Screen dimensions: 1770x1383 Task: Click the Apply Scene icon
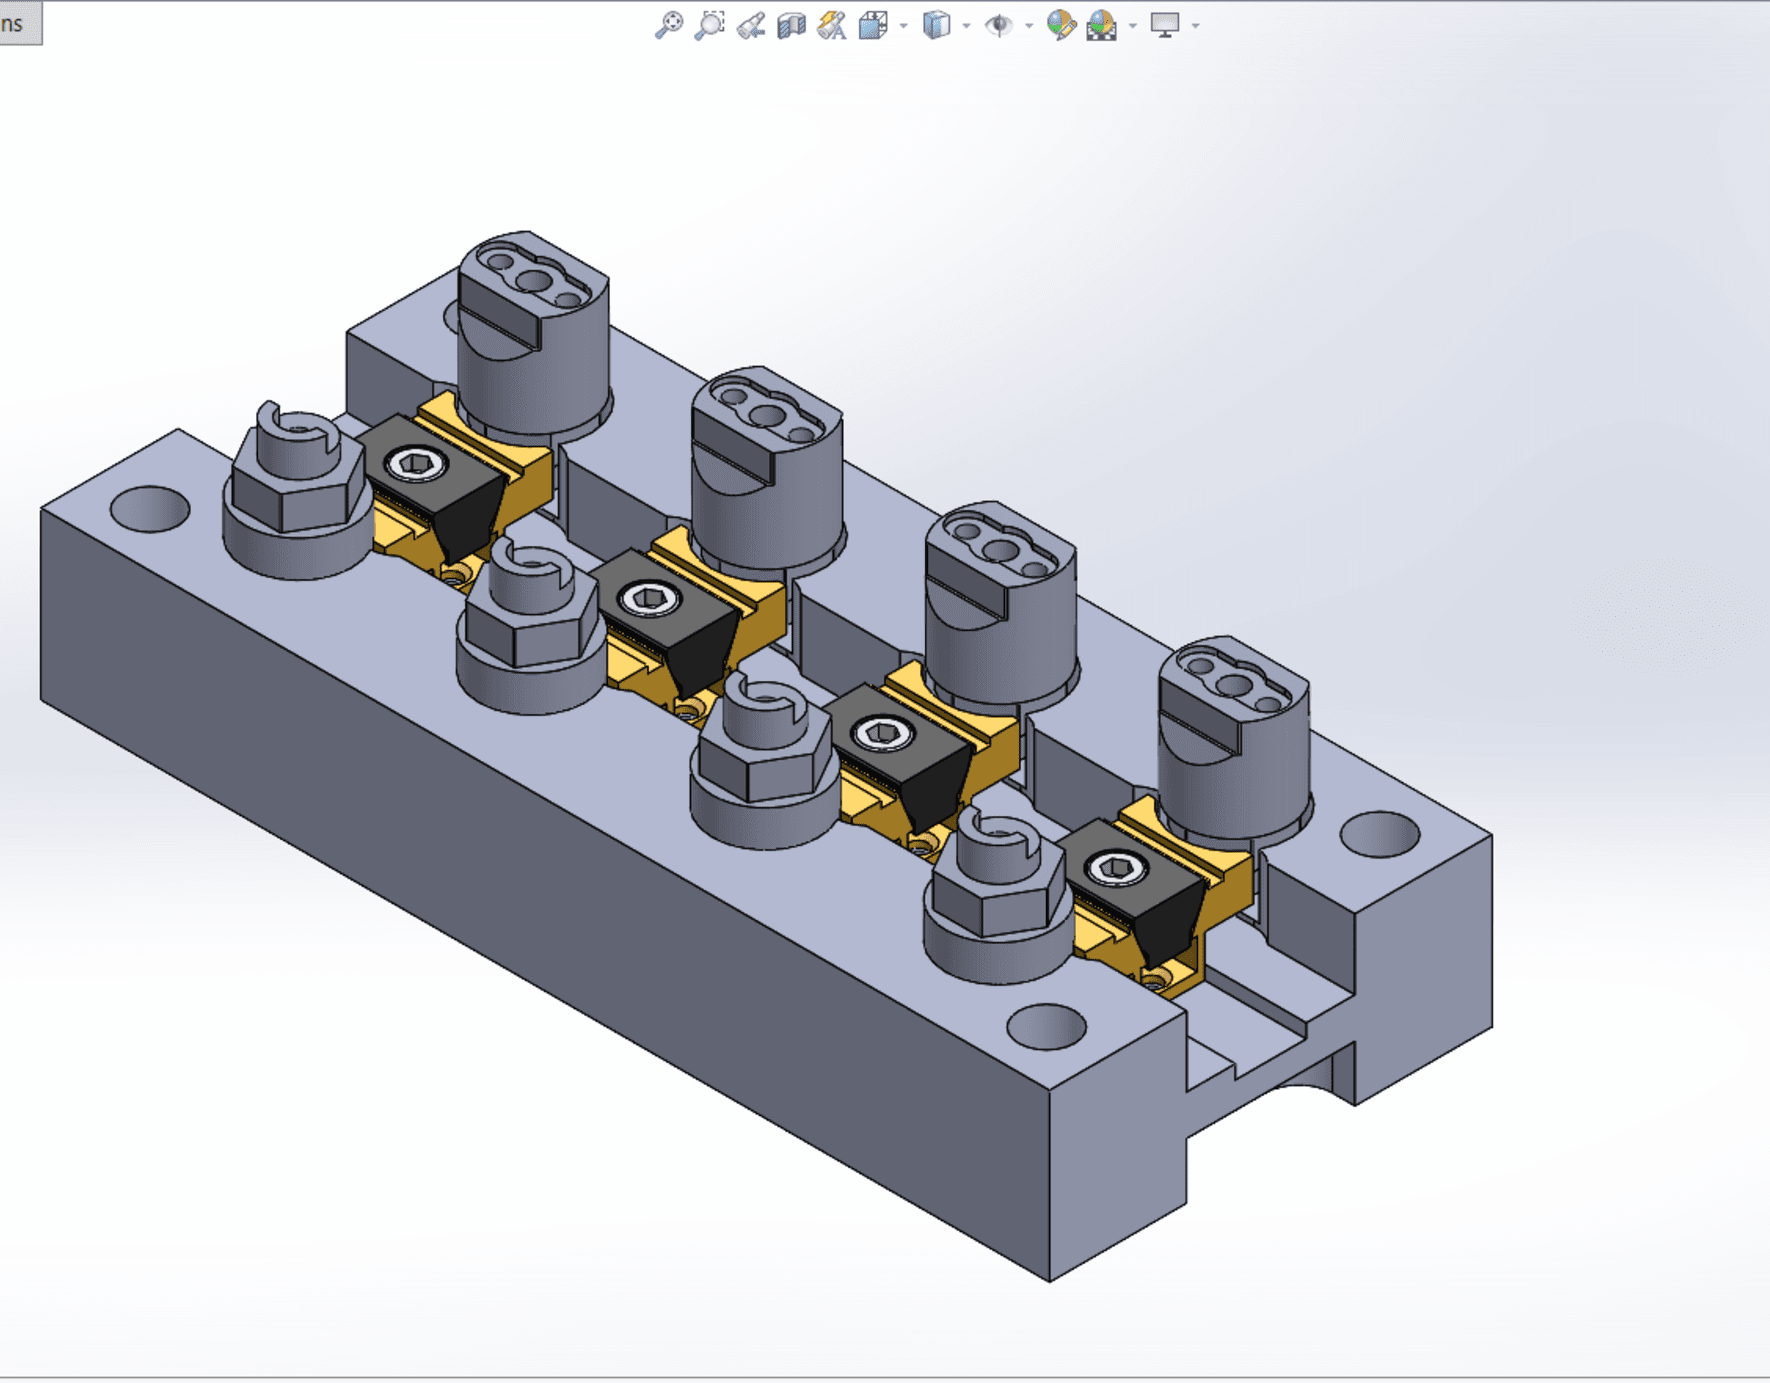(1102, 25)
